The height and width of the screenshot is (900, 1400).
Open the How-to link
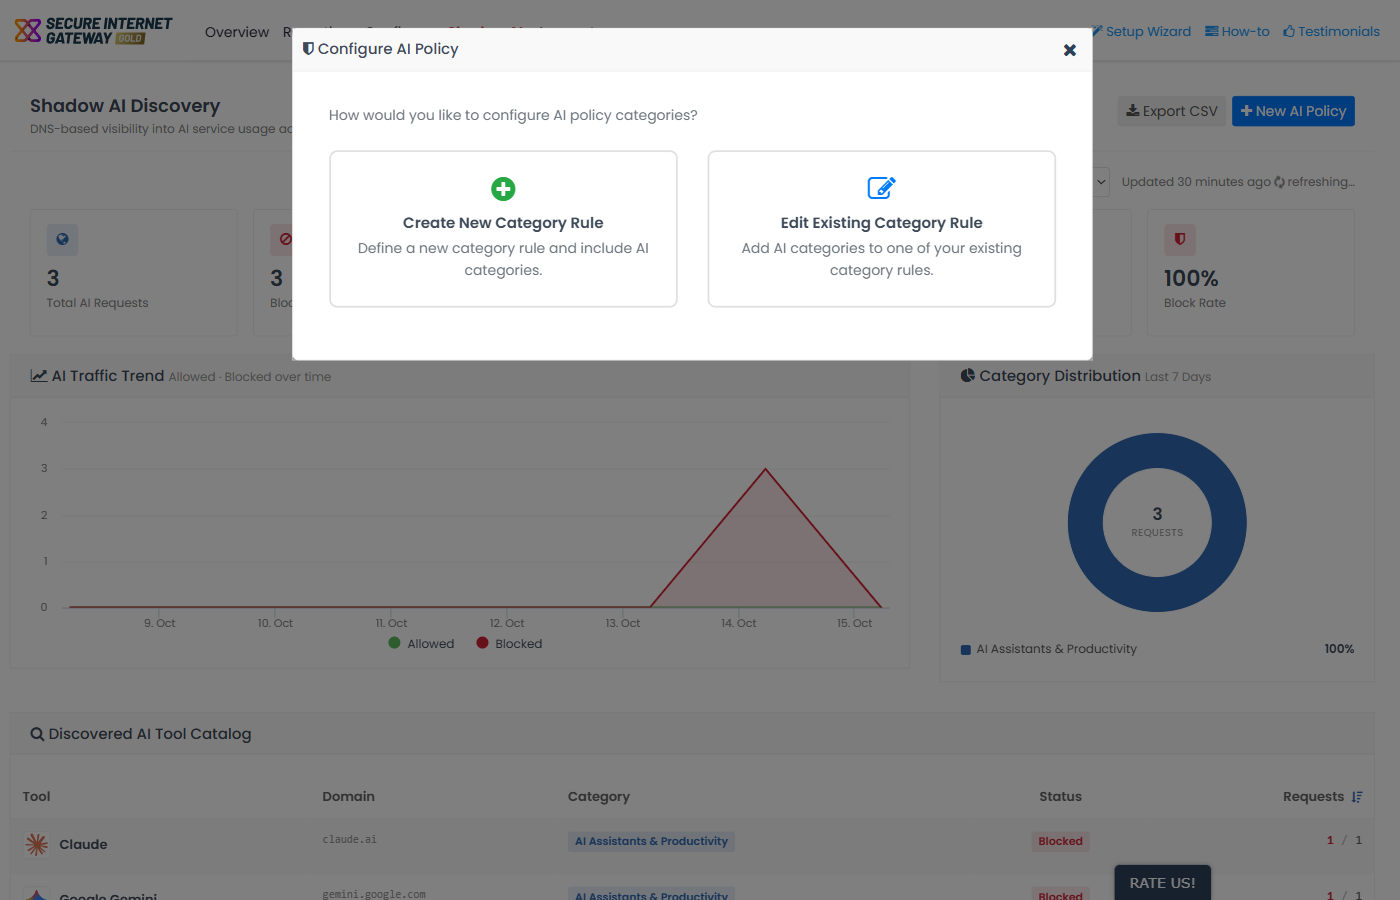(x=1237, y=31)
